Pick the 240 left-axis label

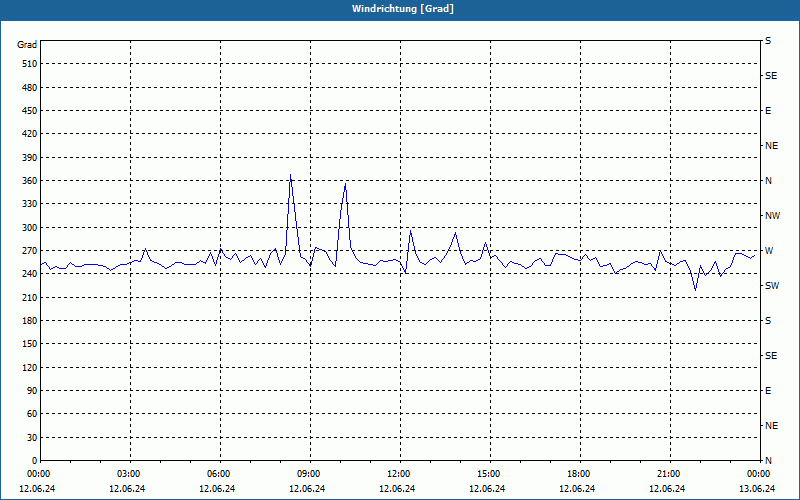point(30,274)
